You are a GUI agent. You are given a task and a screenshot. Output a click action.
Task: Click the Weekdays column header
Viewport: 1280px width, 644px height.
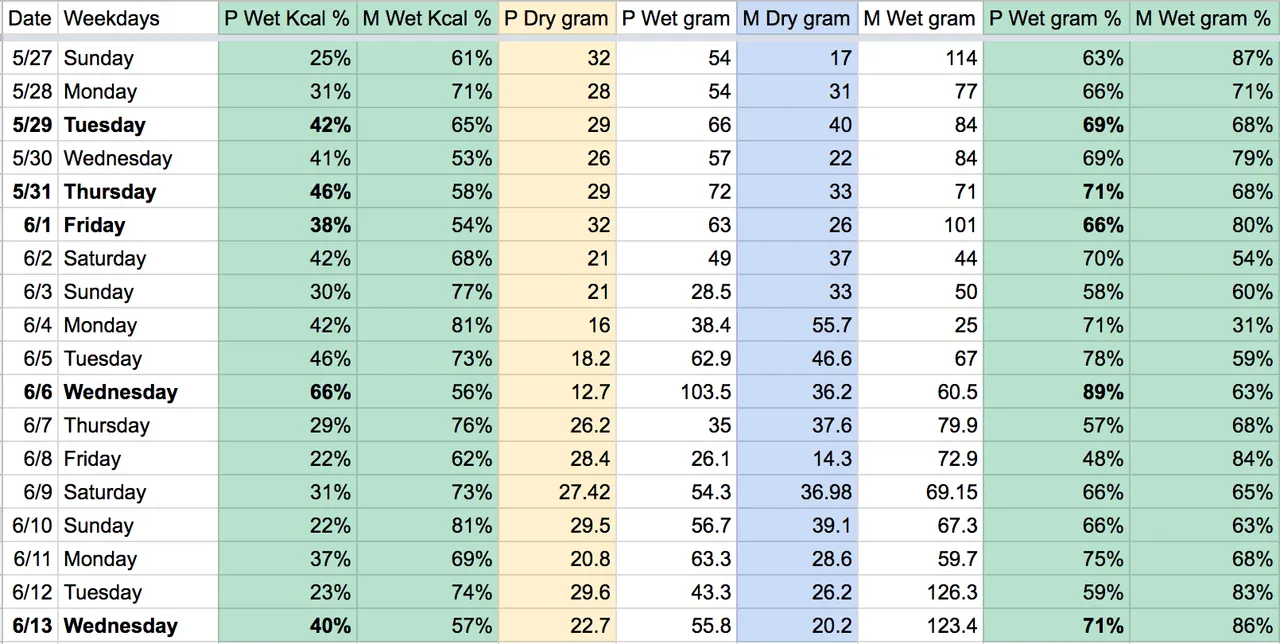(x=138, y=18)
